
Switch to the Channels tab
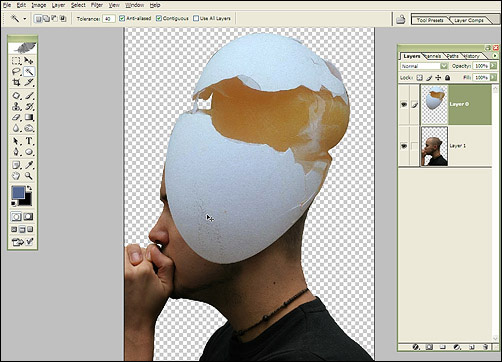tap(433, 56)
